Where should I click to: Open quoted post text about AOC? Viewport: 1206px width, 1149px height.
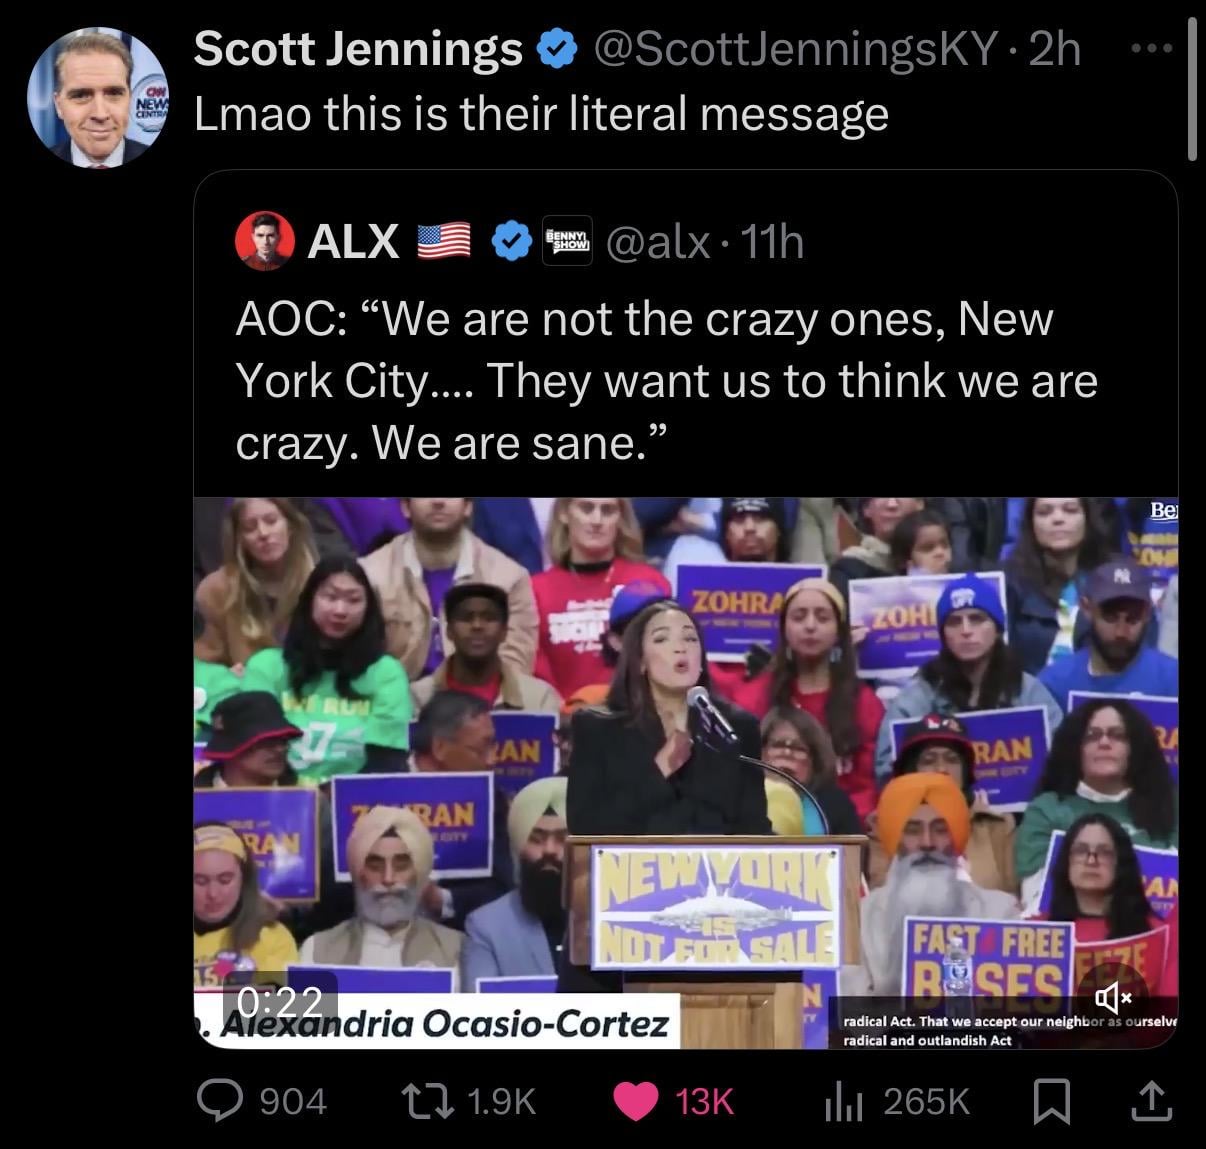click(x=666, y=381)
